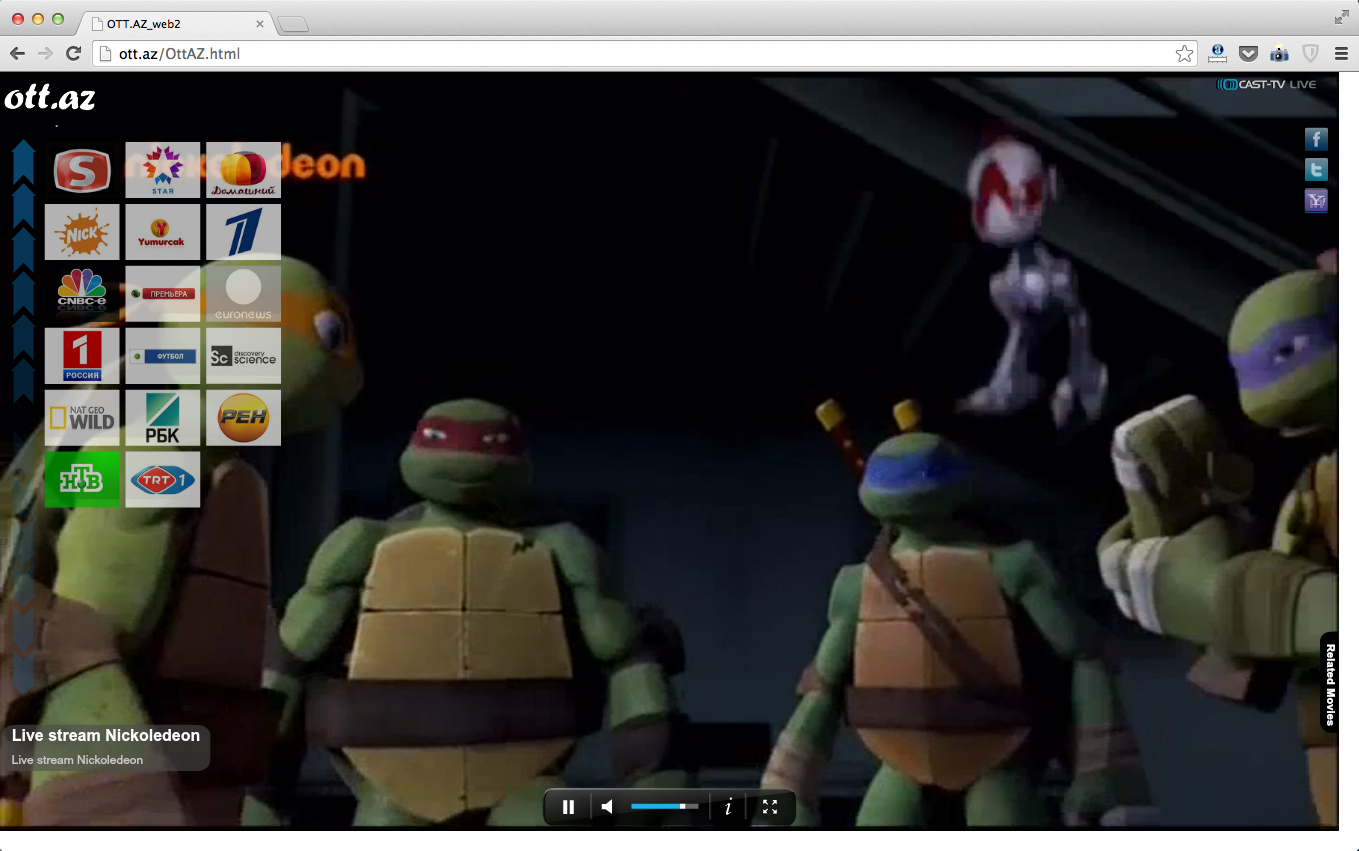This screenshot has height=851, width=1359.
Task: Switch to the euronews channel
Action: 243,294
